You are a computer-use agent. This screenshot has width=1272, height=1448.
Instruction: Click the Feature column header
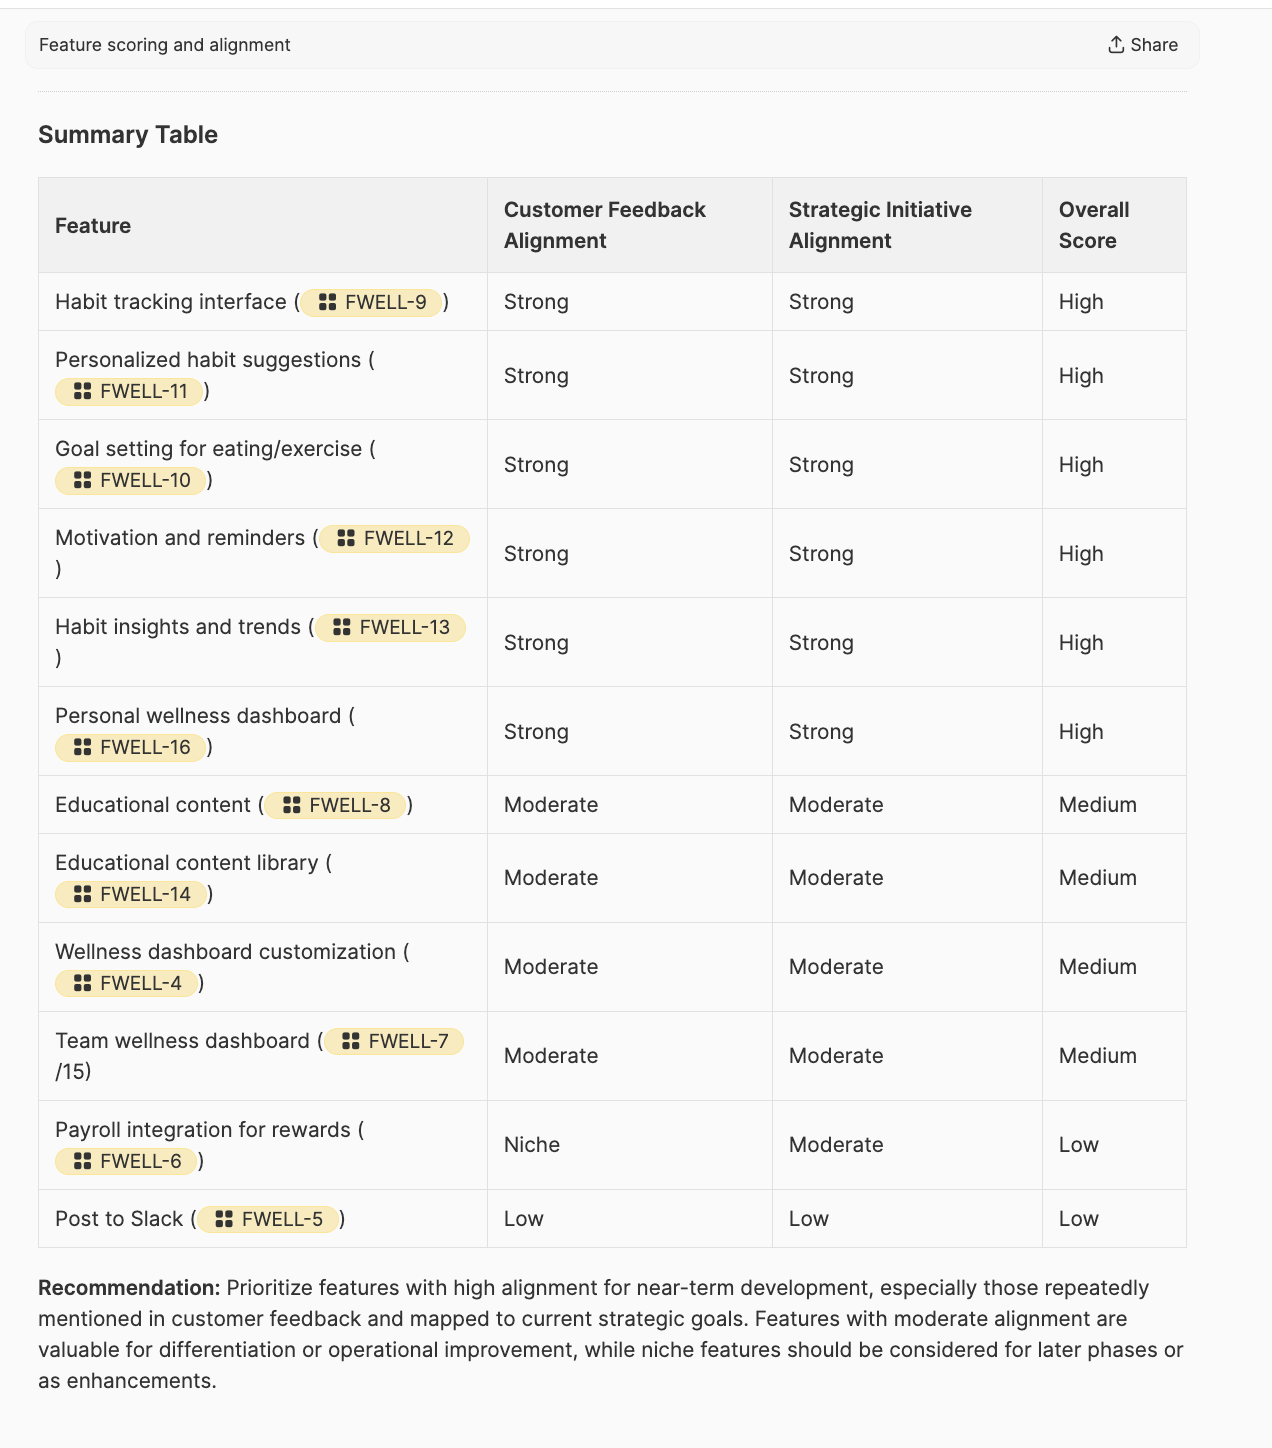click(x=93, y=226)
